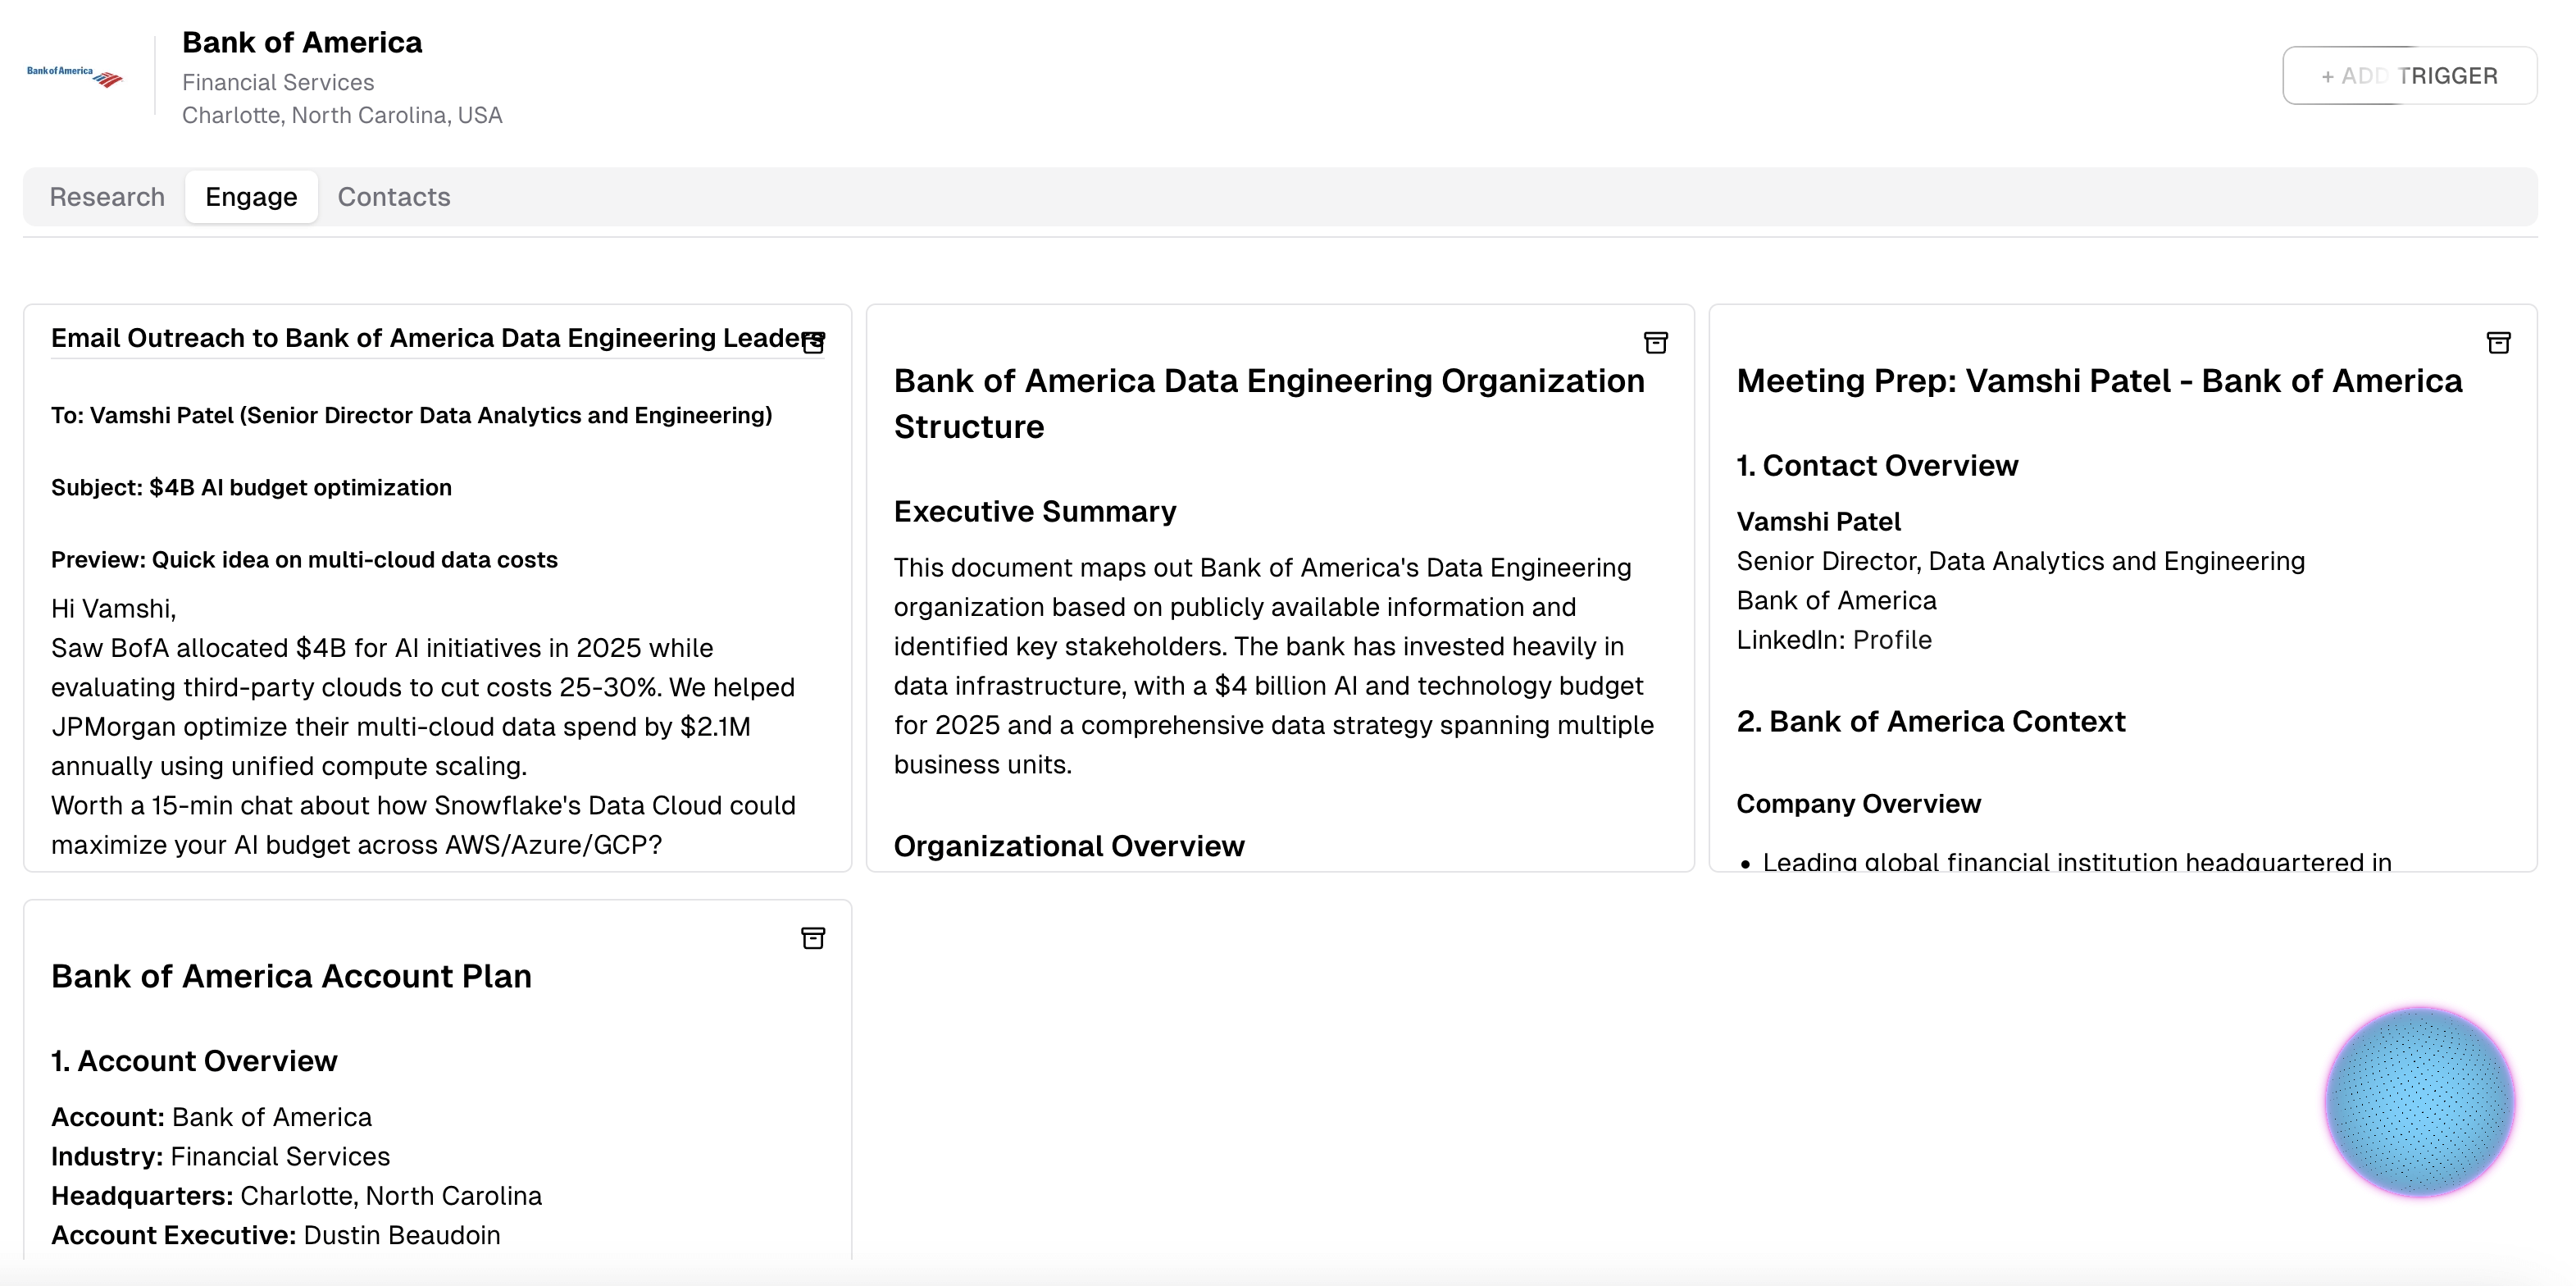This screenshot has width=2576, height=1286.
Task: Archive the Bank of America Account Plan card
Action: tap(814, 938)
